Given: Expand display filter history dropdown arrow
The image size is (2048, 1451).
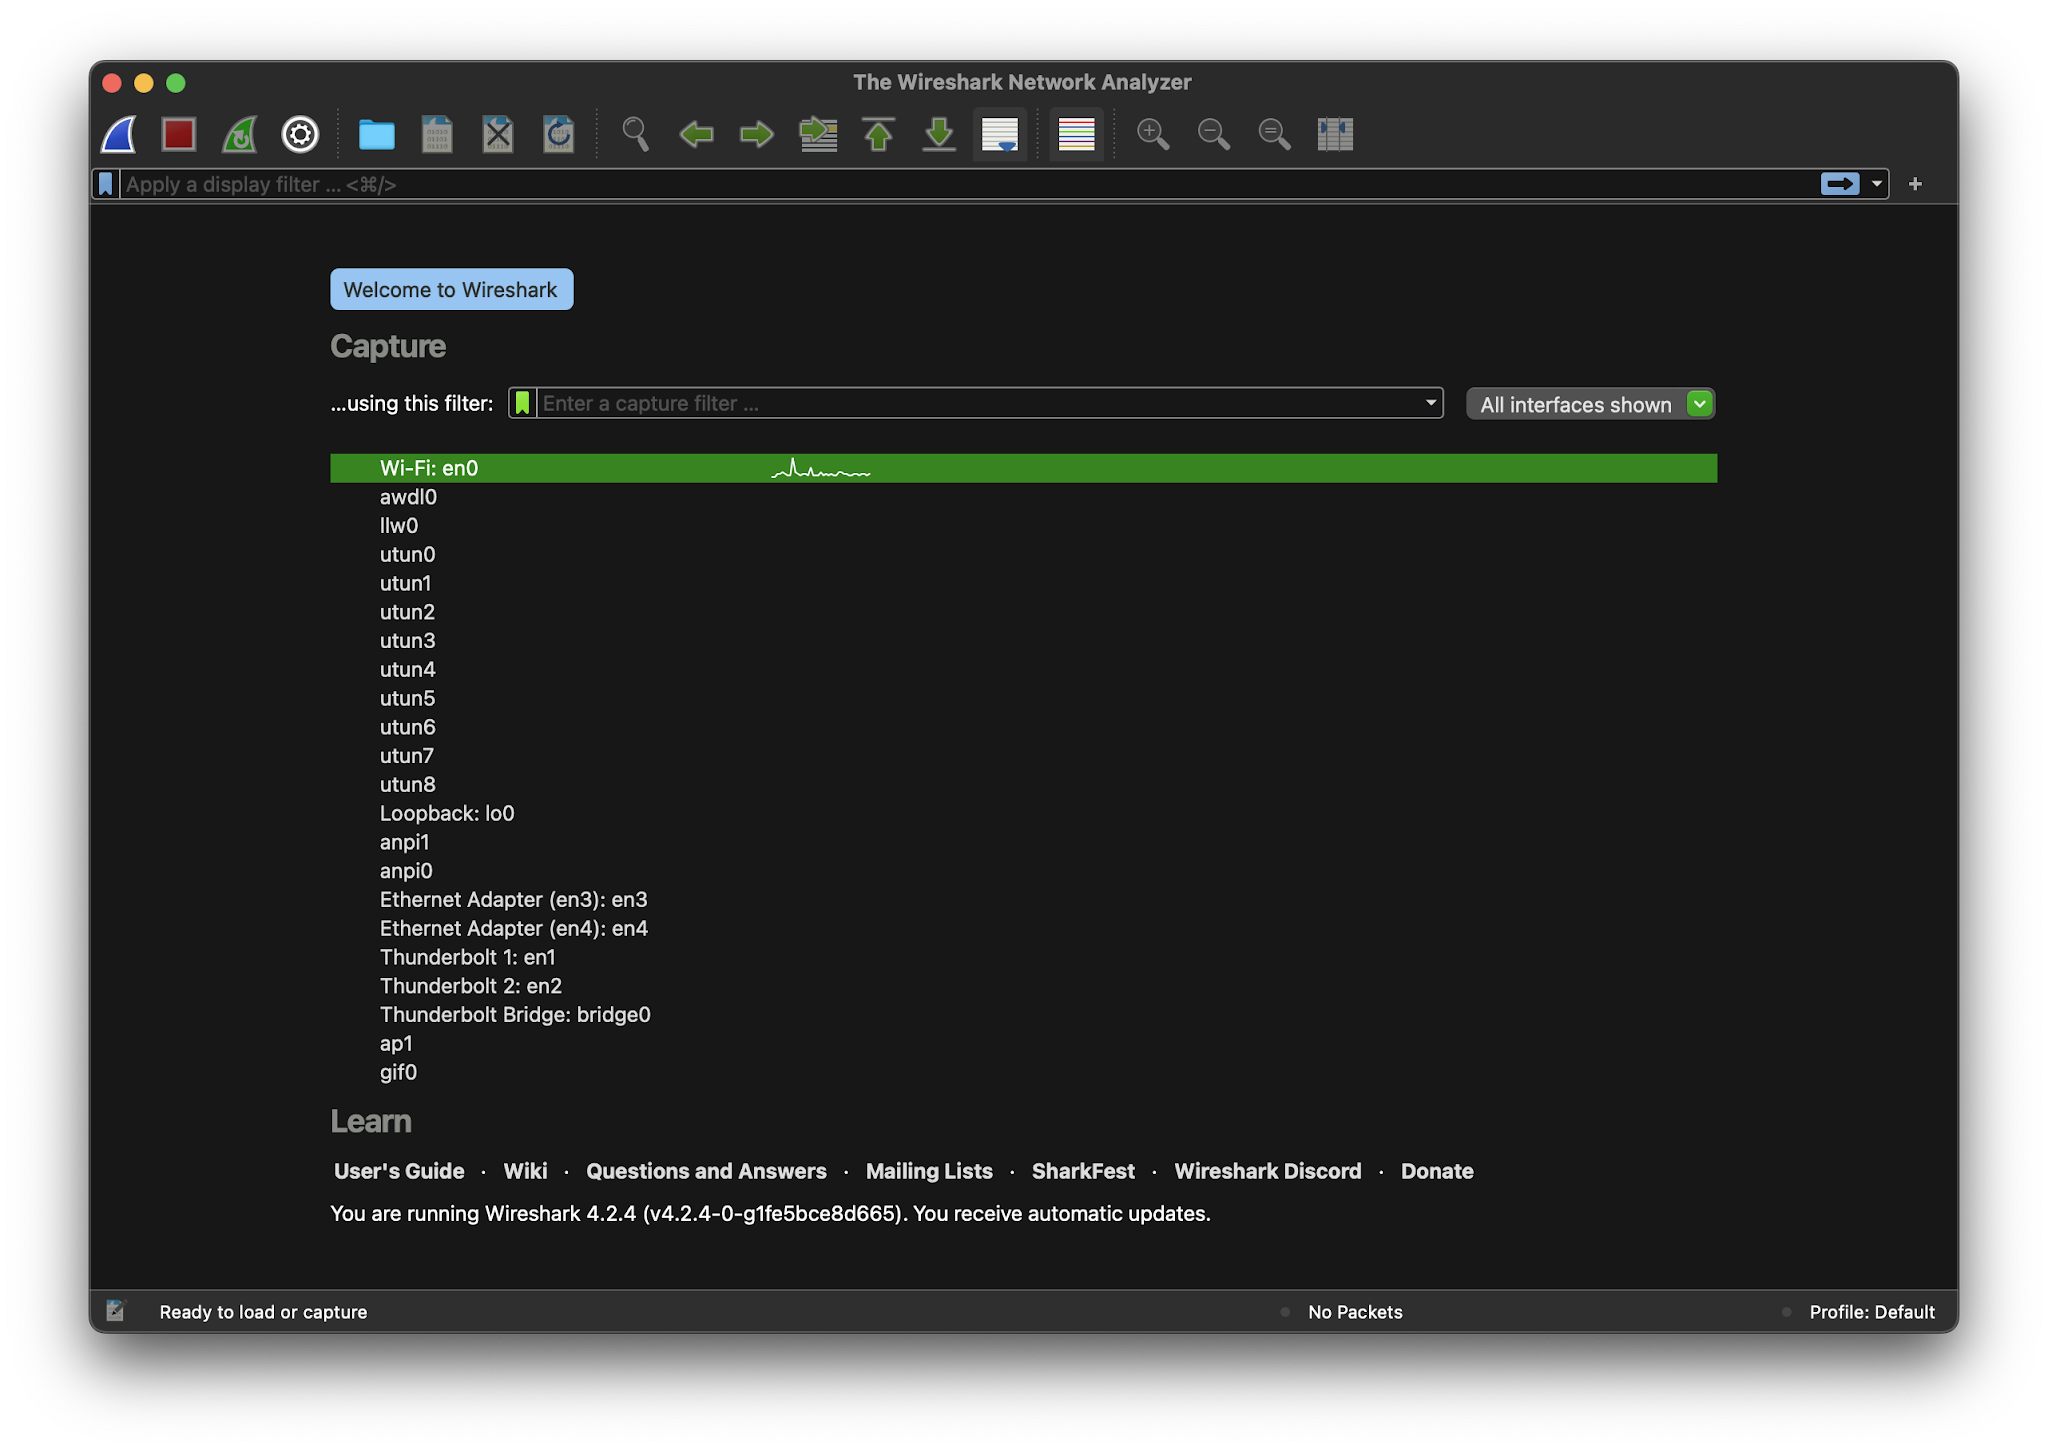Looking at the screenshot, I should (x=1876, y=184).
